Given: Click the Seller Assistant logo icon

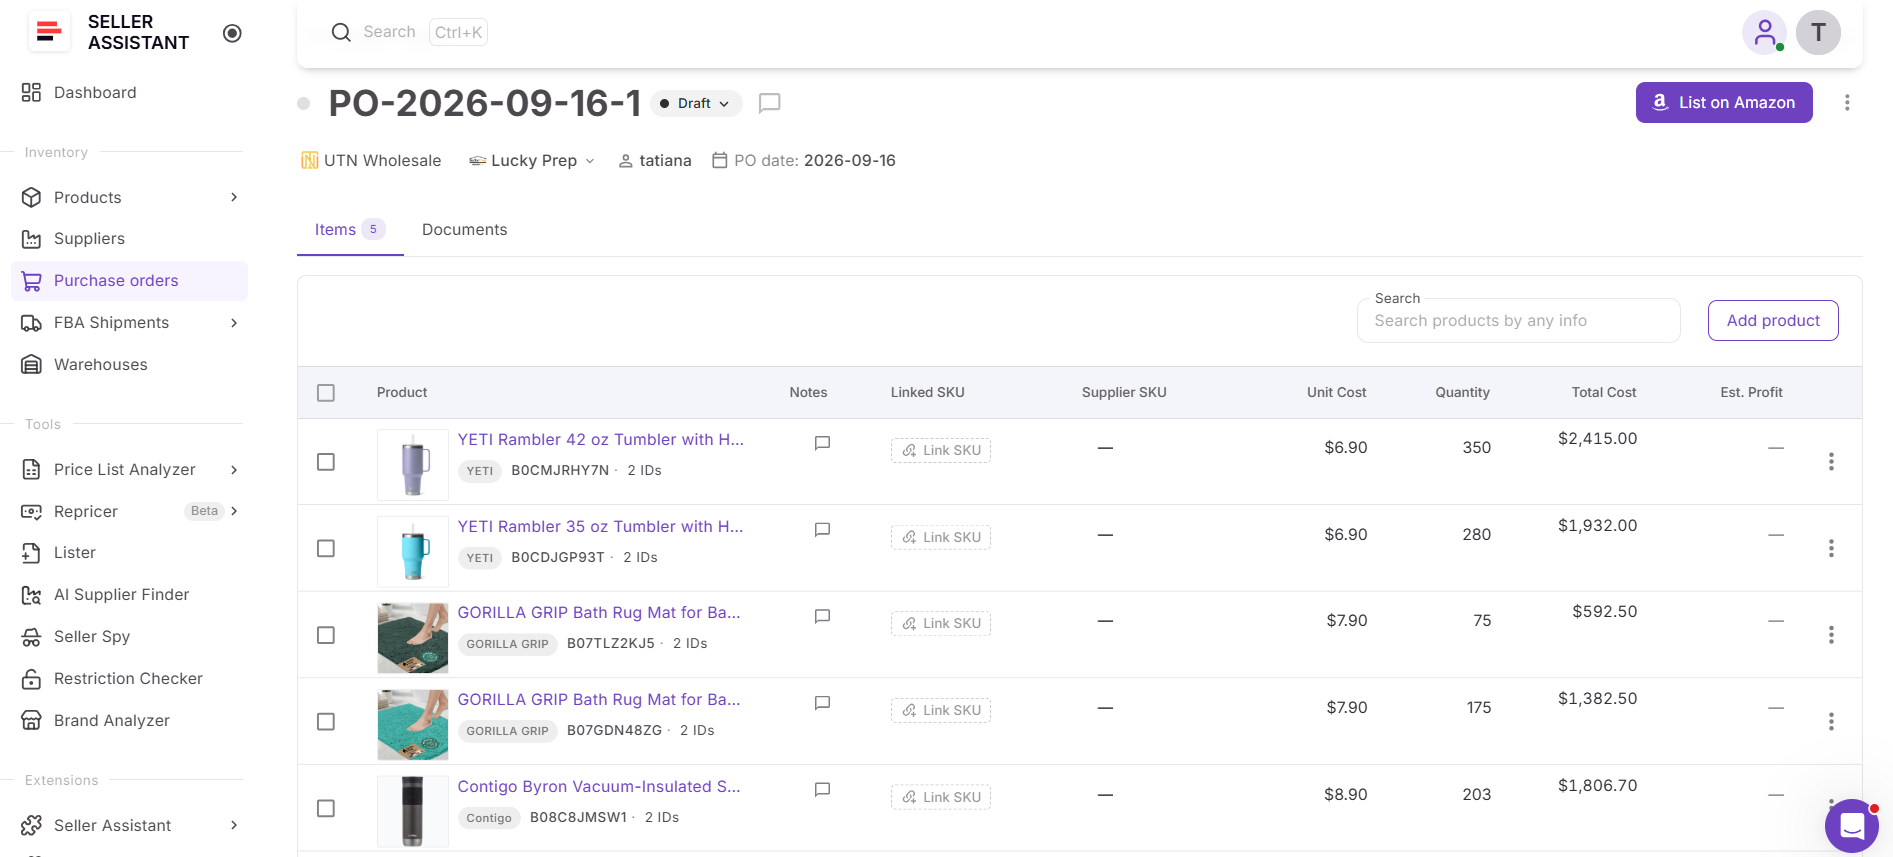Looking at the screenshot, I should (x=49, y=32).
